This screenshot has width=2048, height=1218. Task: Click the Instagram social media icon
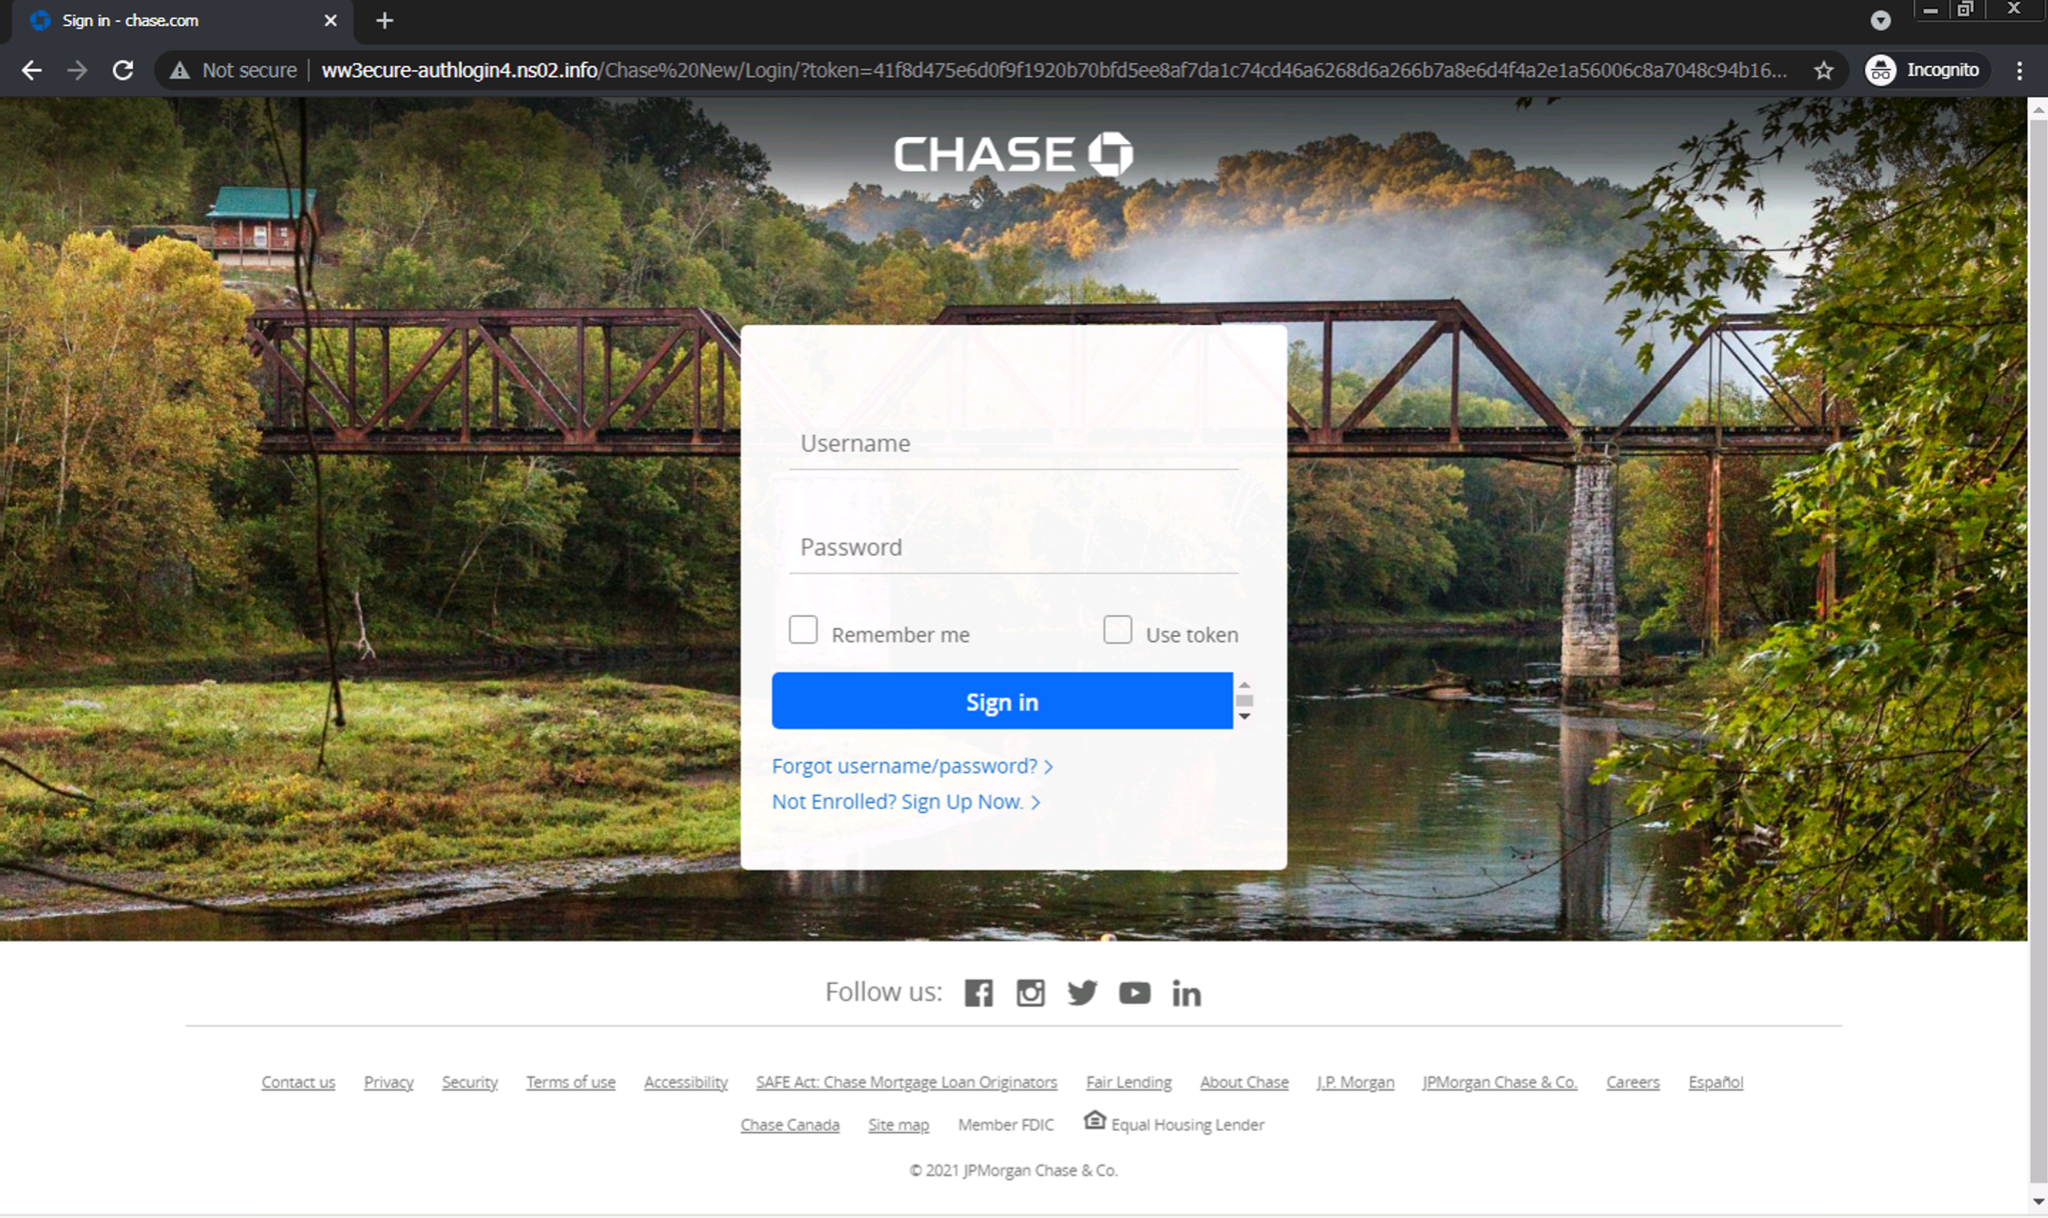click(x=1031, y=992)
